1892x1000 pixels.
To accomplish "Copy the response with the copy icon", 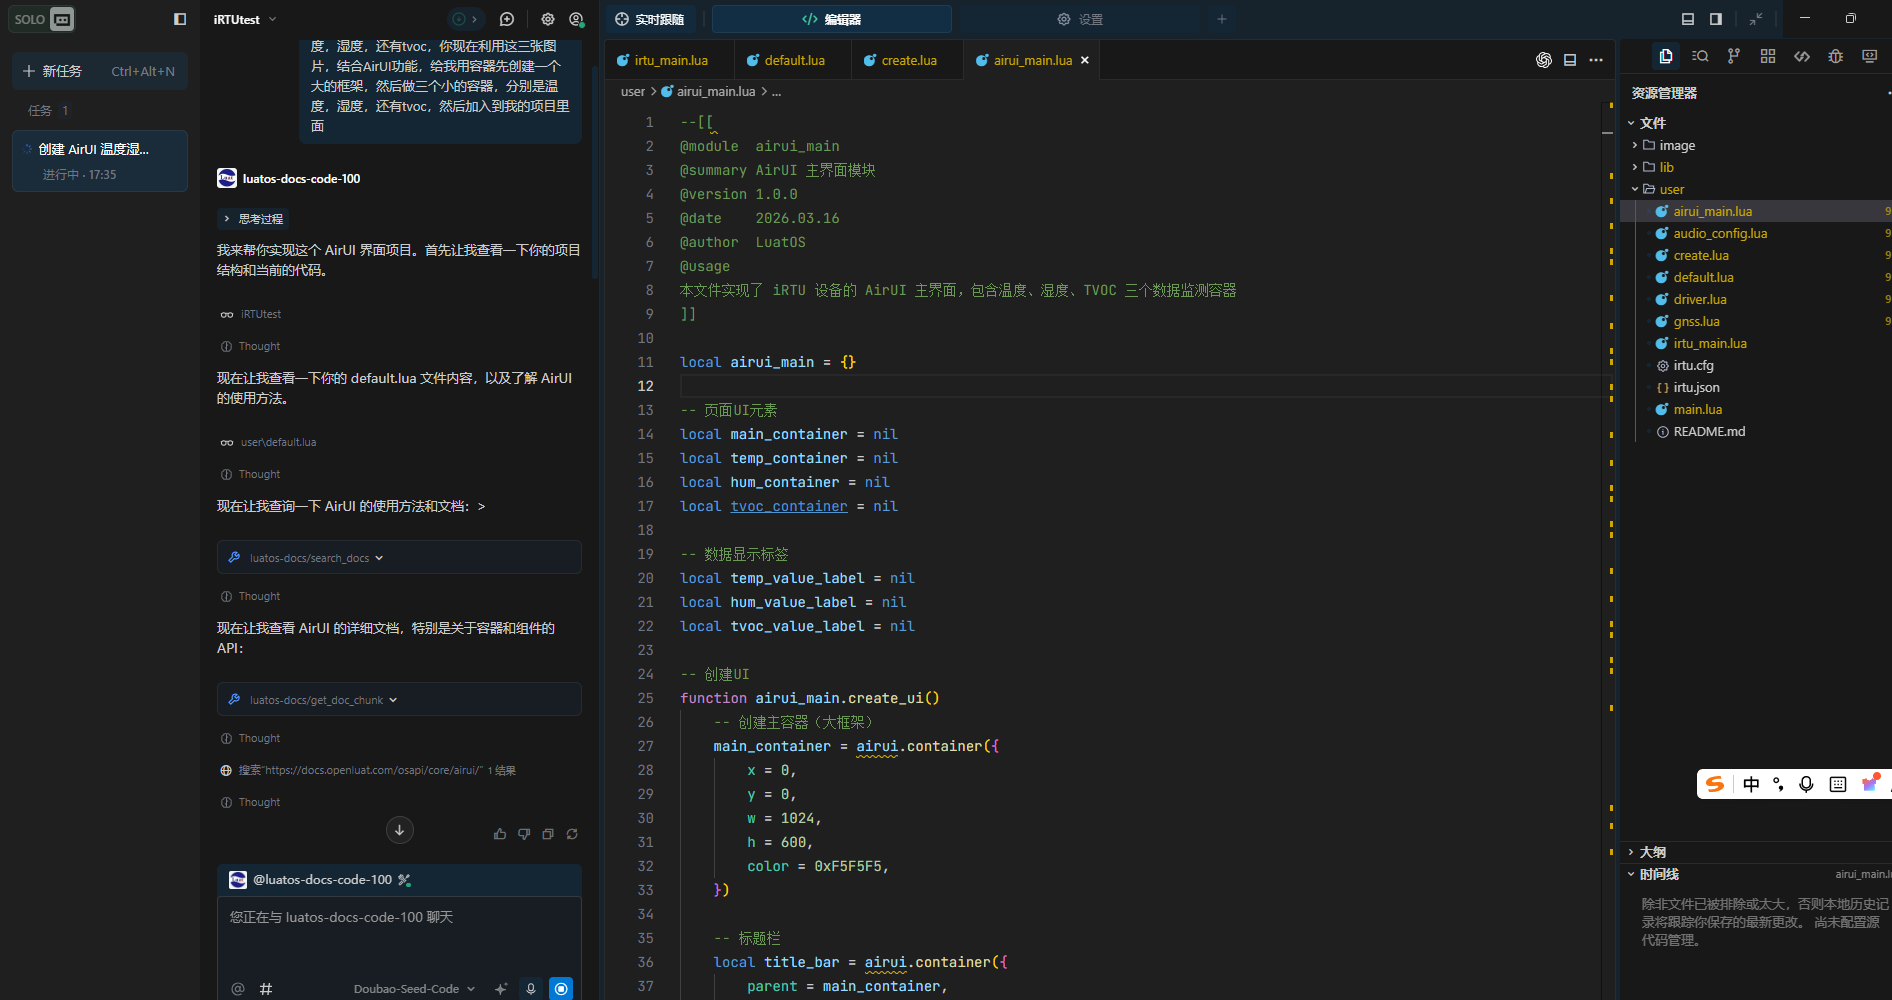I will (548, 834).
